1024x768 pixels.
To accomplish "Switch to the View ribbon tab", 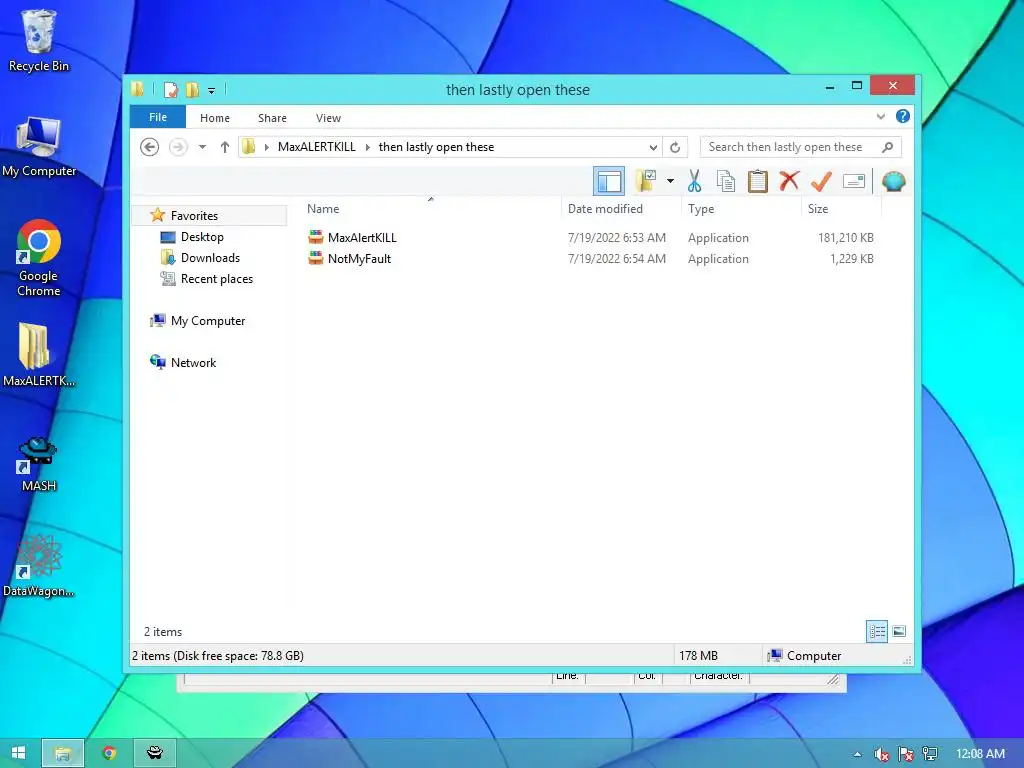I will pos(328,118).
